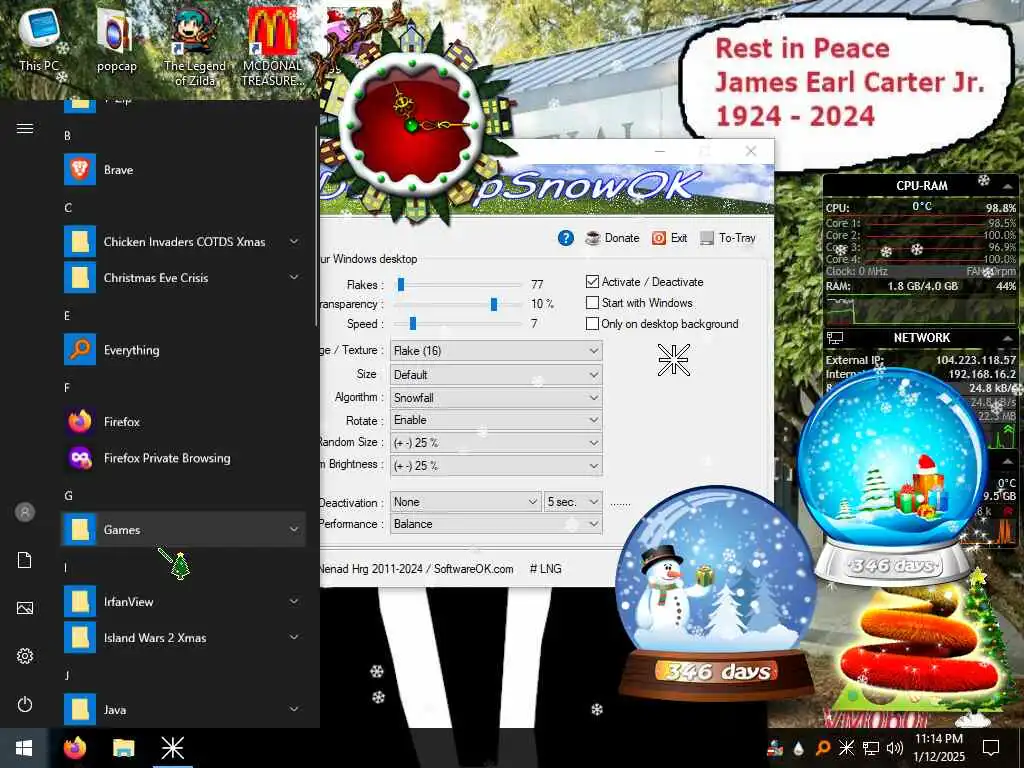
Task: Open Documents from Start sidebar
Action: click(25, 560)
